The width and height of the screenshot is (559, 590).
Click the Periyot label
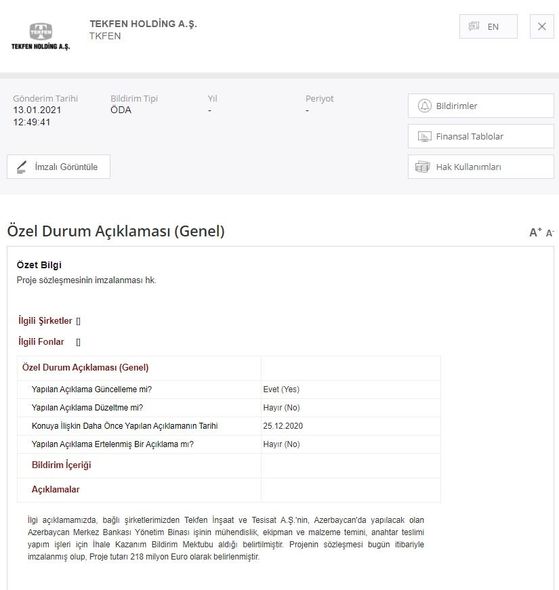click(319, 99)
